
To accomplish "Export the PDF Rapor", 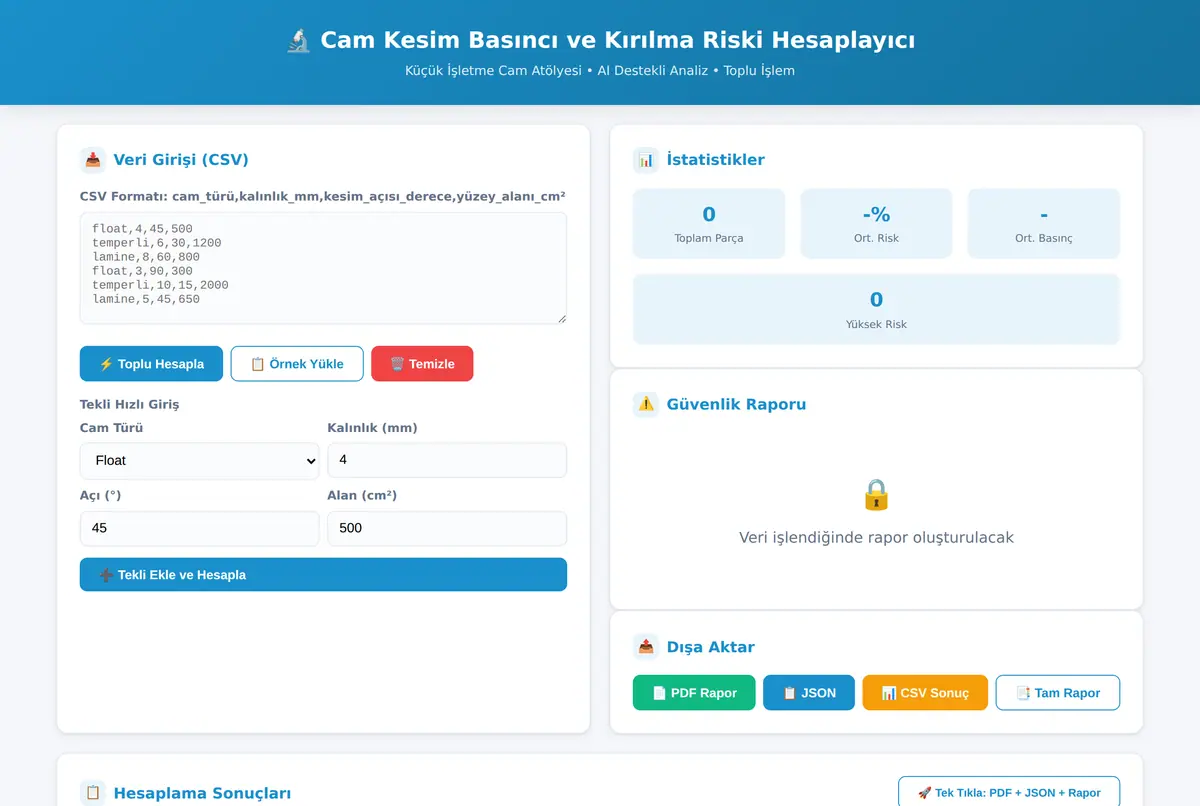I will coord(694,693).
